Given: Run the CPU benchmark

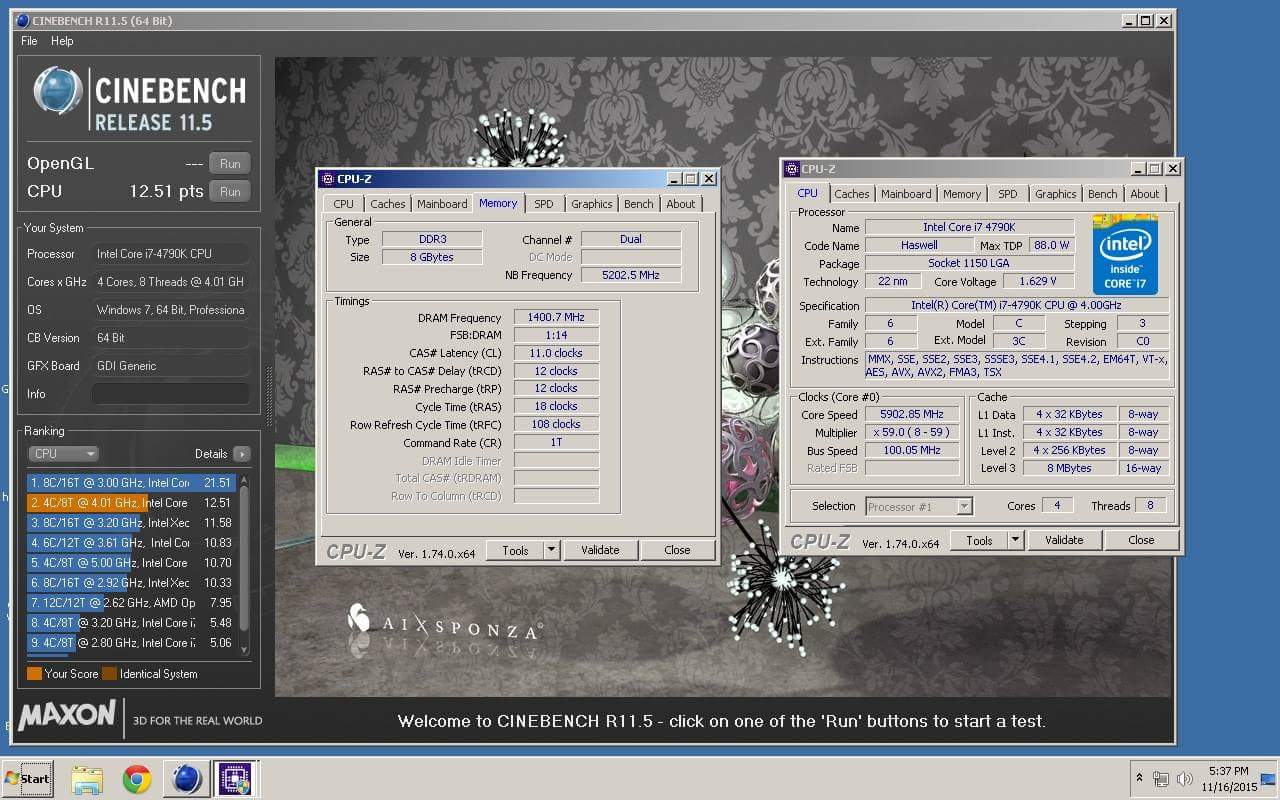Looking at the screenshot, I should pyautogui.click(x=230, y=192).
